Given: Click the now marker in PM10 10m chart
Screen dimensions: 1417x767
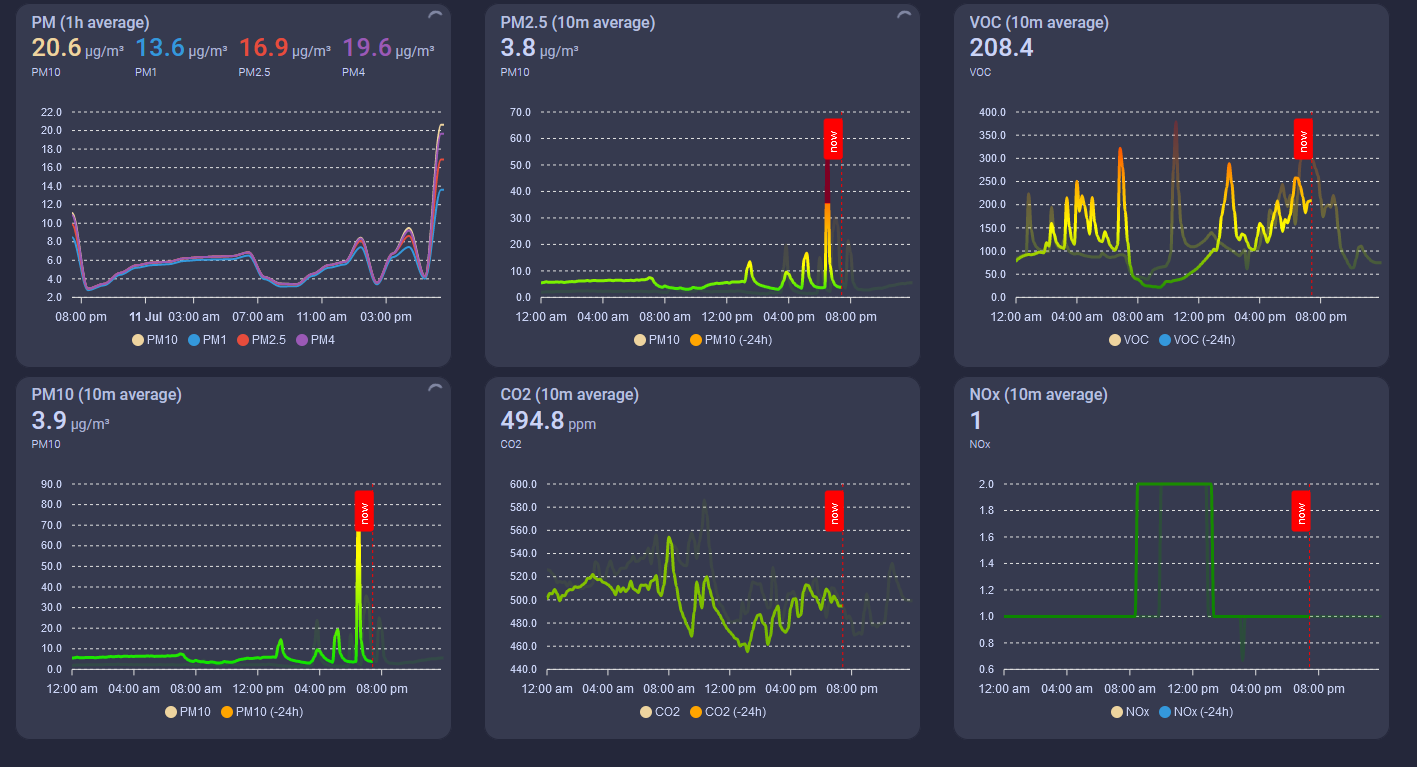Looking at the screenshot, I should [364, 510].
